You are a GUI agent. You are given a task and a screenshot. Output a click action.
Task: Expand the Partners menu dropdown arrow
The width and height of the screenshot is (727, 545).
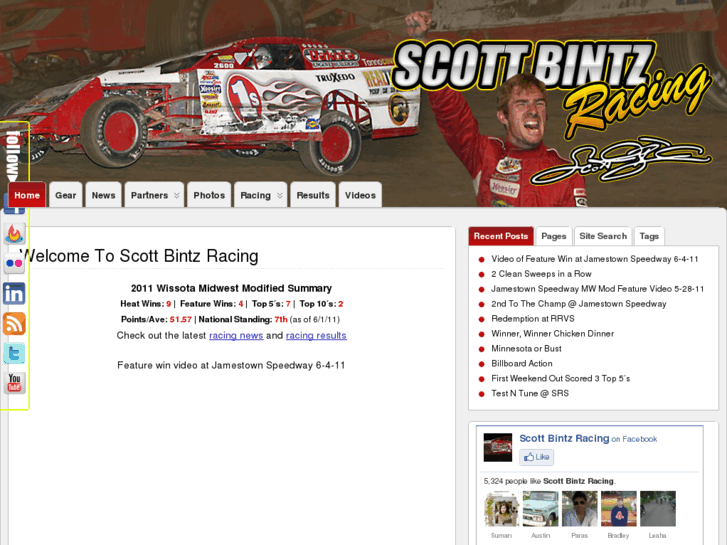[x=177, y=196]
